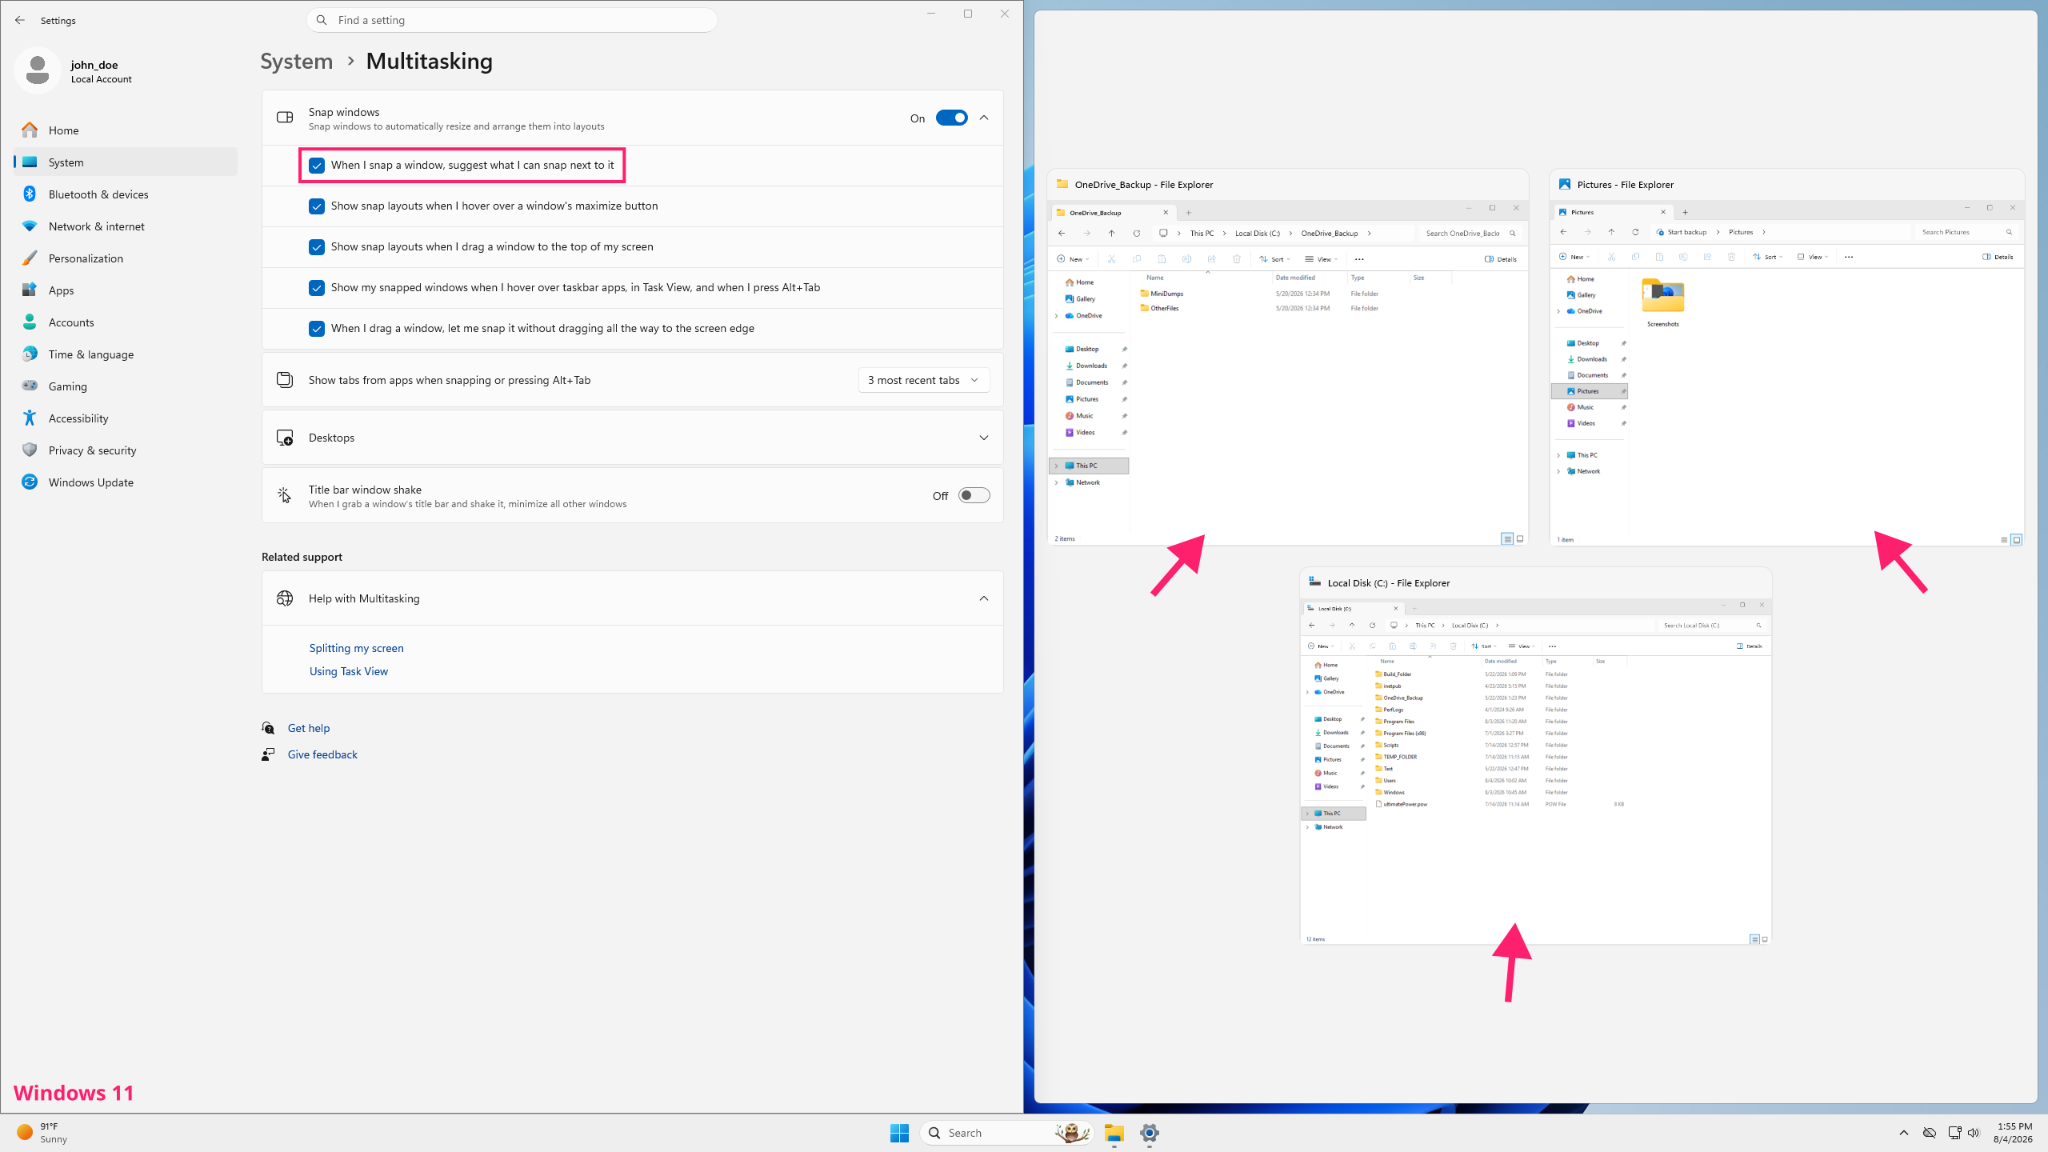
Task: Click the volume tray icon
Action: tap(1974, 1133)
